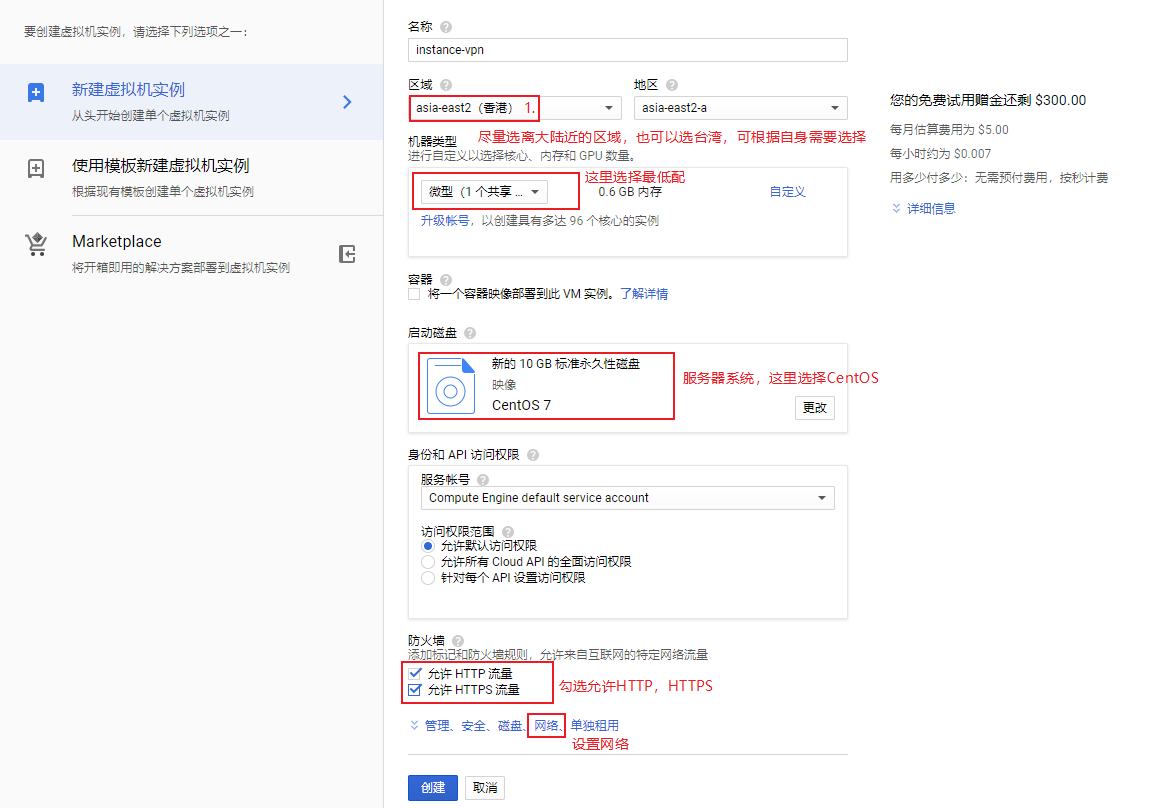Click the chevron arrow beside 新建虚拟机实例

[347, 101]
